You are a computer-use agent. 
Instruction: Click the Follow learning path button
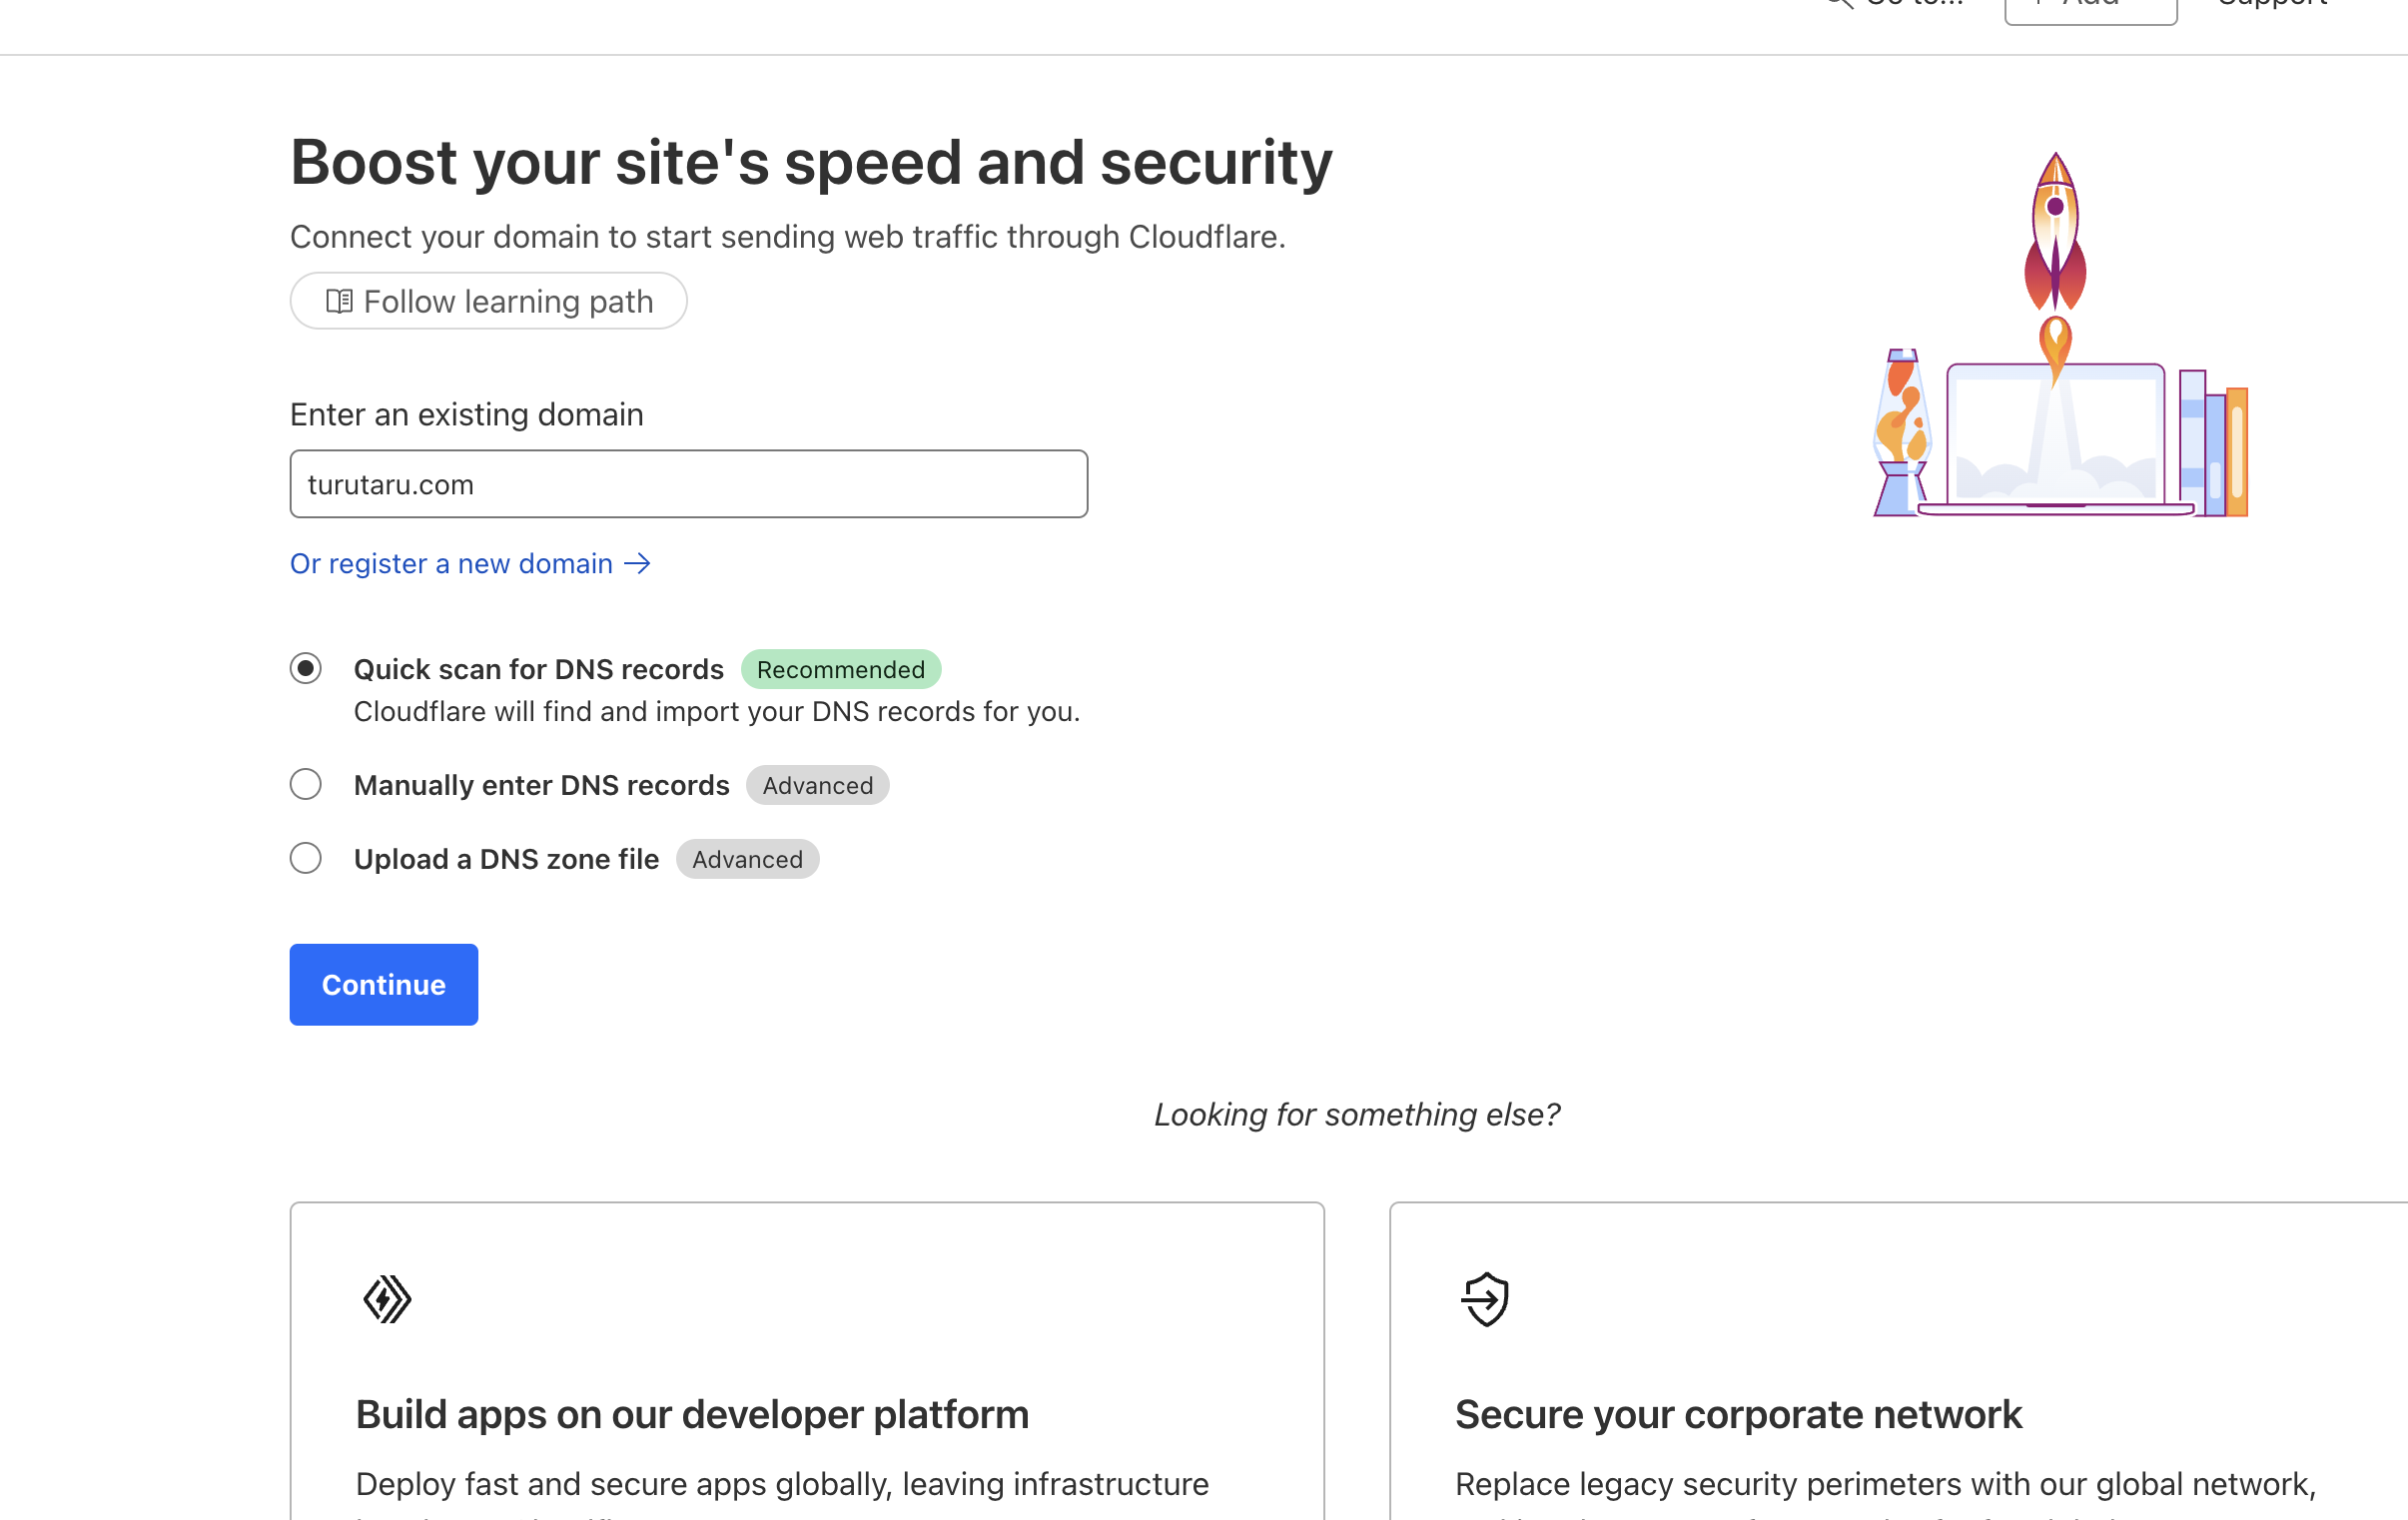[488, 301]
